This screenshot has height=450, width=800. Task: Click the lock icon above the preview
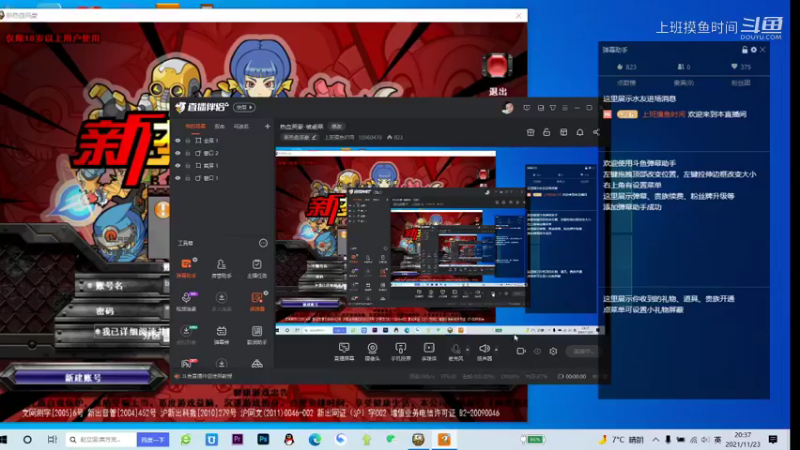coord(546,132)
